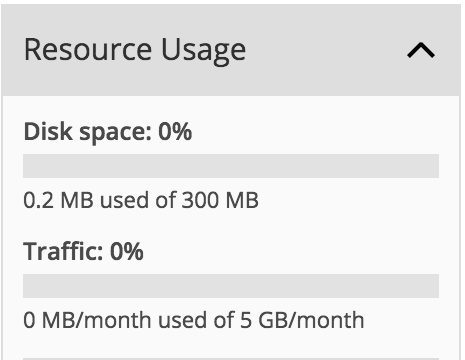Click the Traffic progress bar
Viewport: 465px width, 360px height.
tap(231, 286)
